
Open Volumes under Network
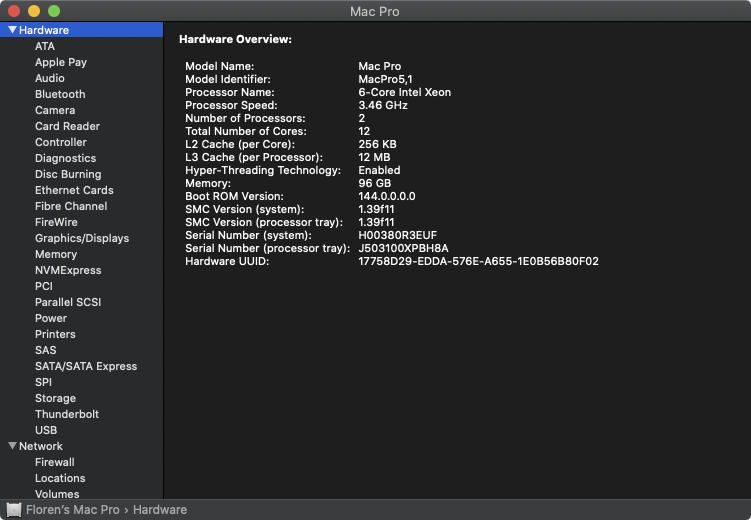click(x=57, y=494)
